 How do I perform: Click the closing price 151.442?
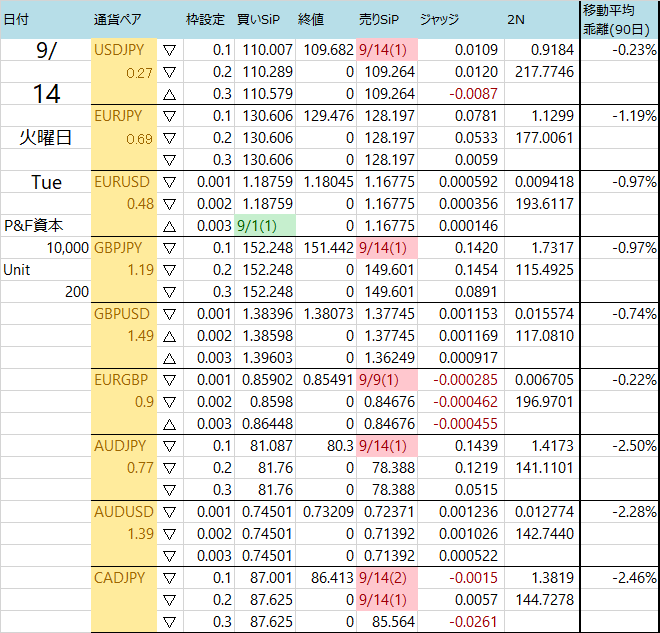coord(328,248)
